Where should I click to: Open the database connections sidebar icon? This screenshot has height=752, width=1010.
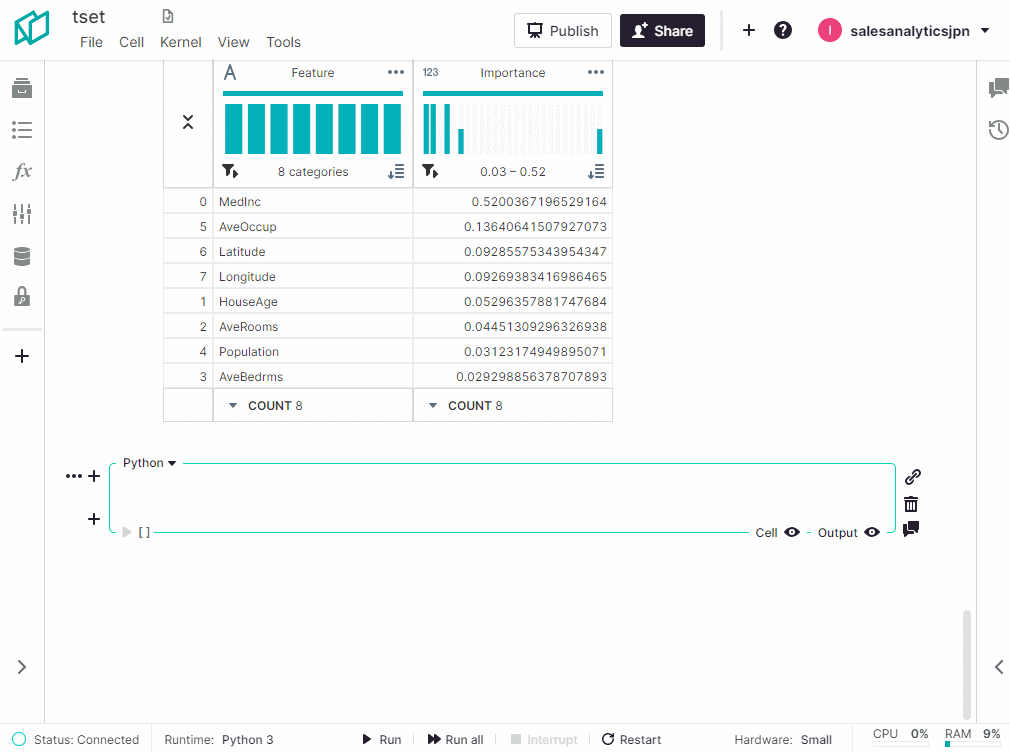pos(22,257)
